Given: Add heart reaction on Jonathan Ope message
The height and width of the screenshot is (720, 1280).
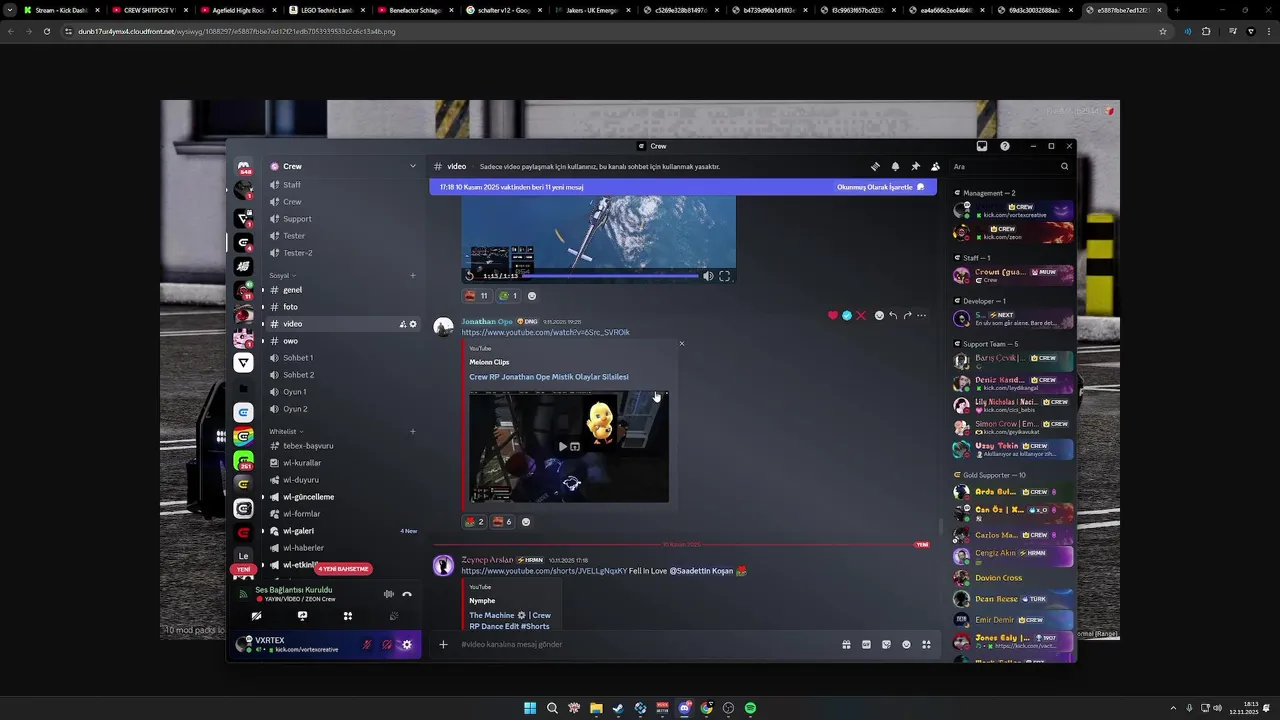Looking at the screenshot, I should pyautogui.click(x=832, y=315).
